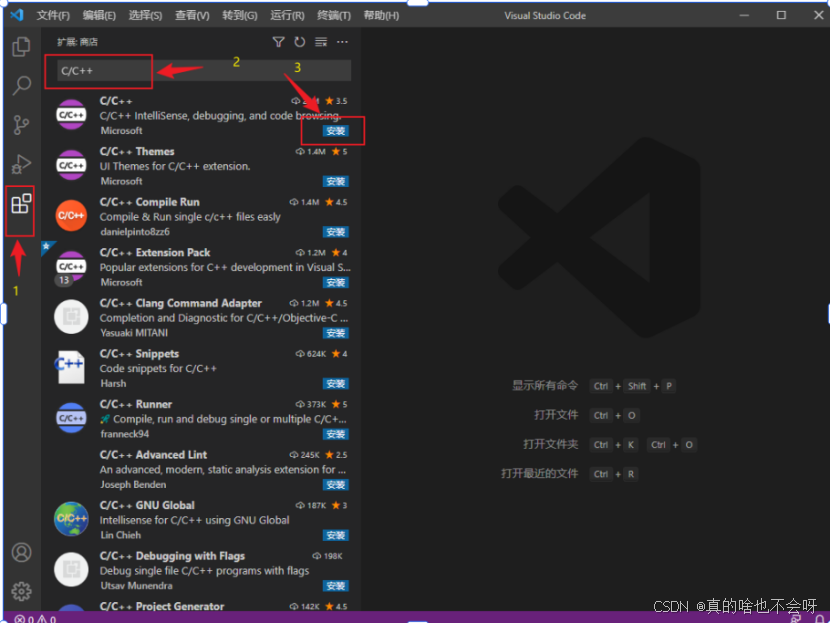Click the C/C++ Themes extension icon

click(71, 165)
